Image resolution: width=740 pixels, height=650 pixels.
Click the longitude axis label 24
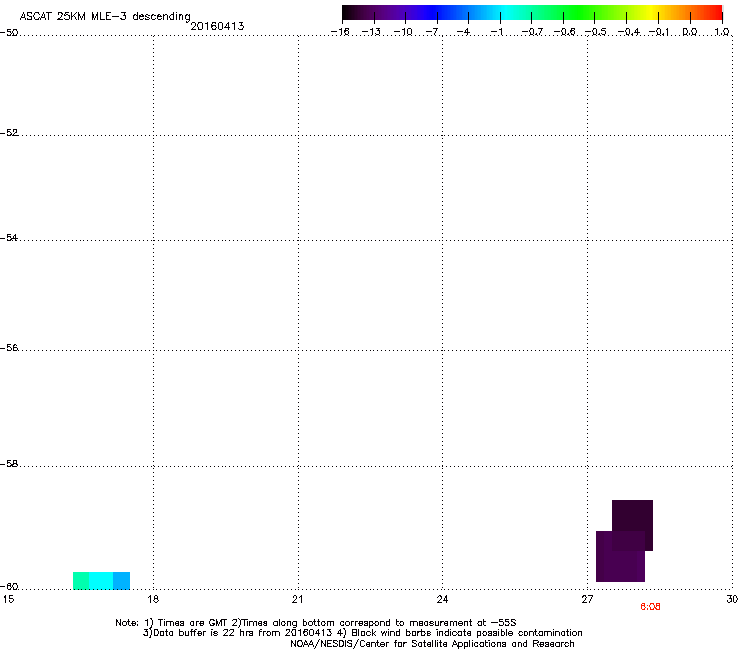pyautogui.click(x=442, y=599)
